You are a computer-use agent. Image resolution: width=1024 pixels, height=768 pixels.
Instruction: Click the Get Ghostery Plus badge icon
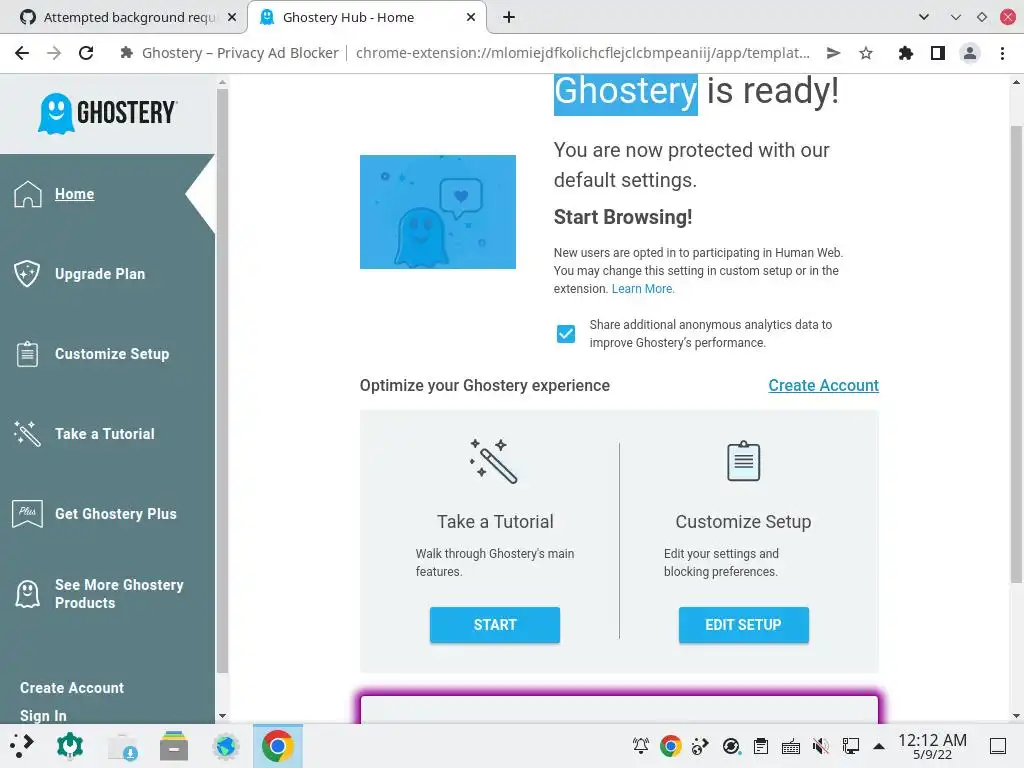(27, 513)
